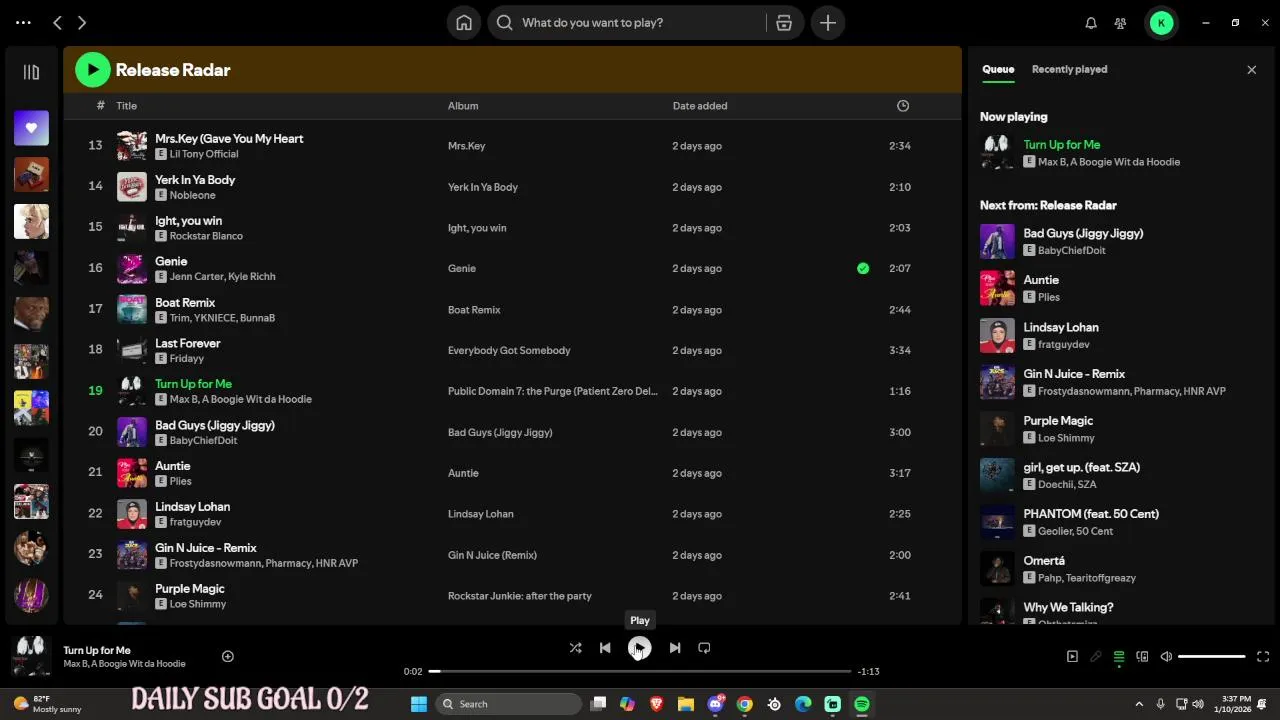Open Windows Start menu
The image size is (1280, 720).
pyautogui.click(x=419, y=704)
